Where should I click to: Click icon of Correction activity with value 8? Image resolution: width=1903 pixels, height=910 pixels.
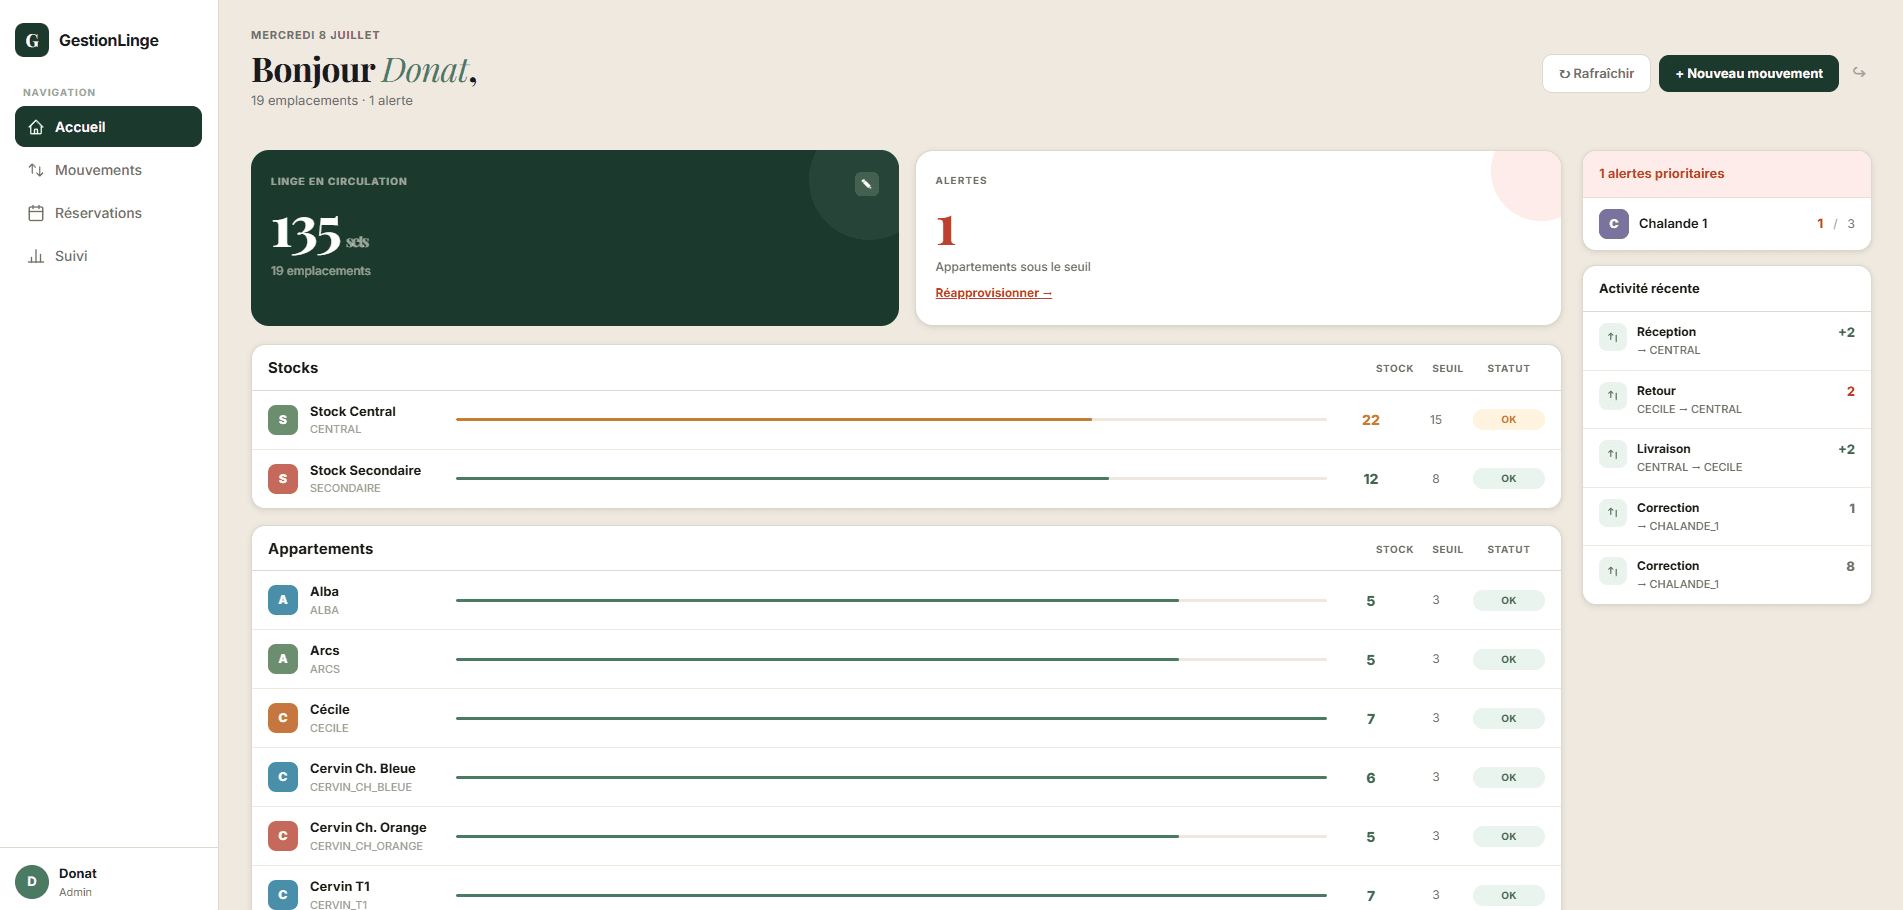pos(1612,571)
